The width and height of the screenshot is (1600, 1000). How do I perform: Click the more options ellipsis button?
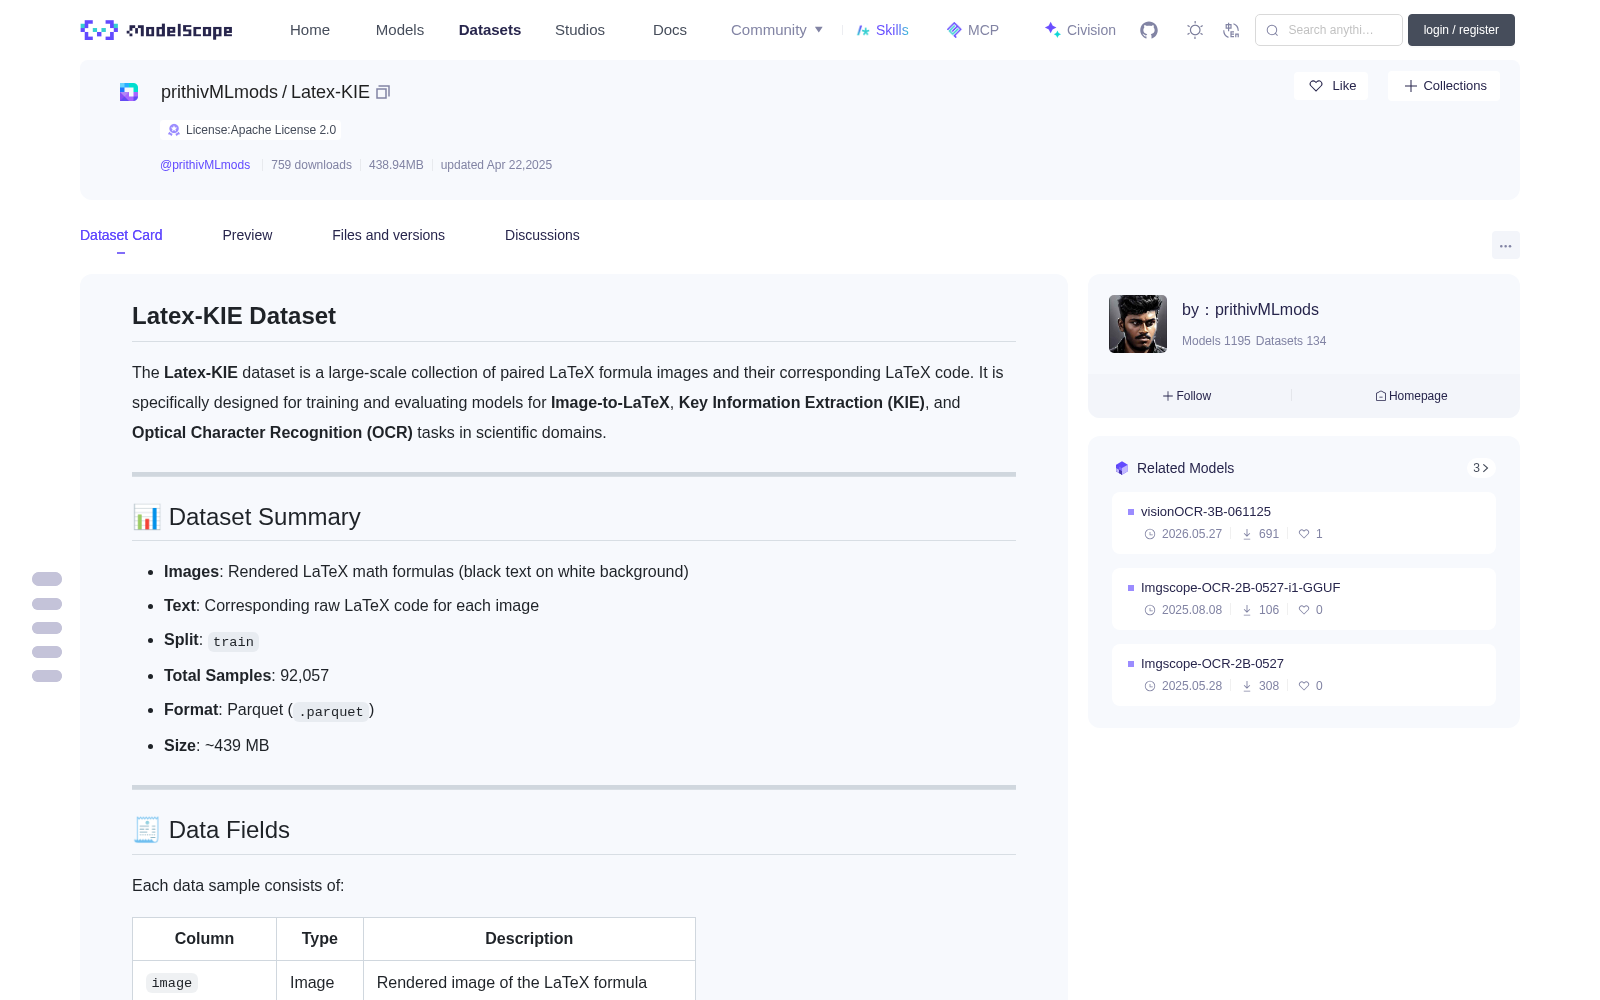click(1506, 245)
